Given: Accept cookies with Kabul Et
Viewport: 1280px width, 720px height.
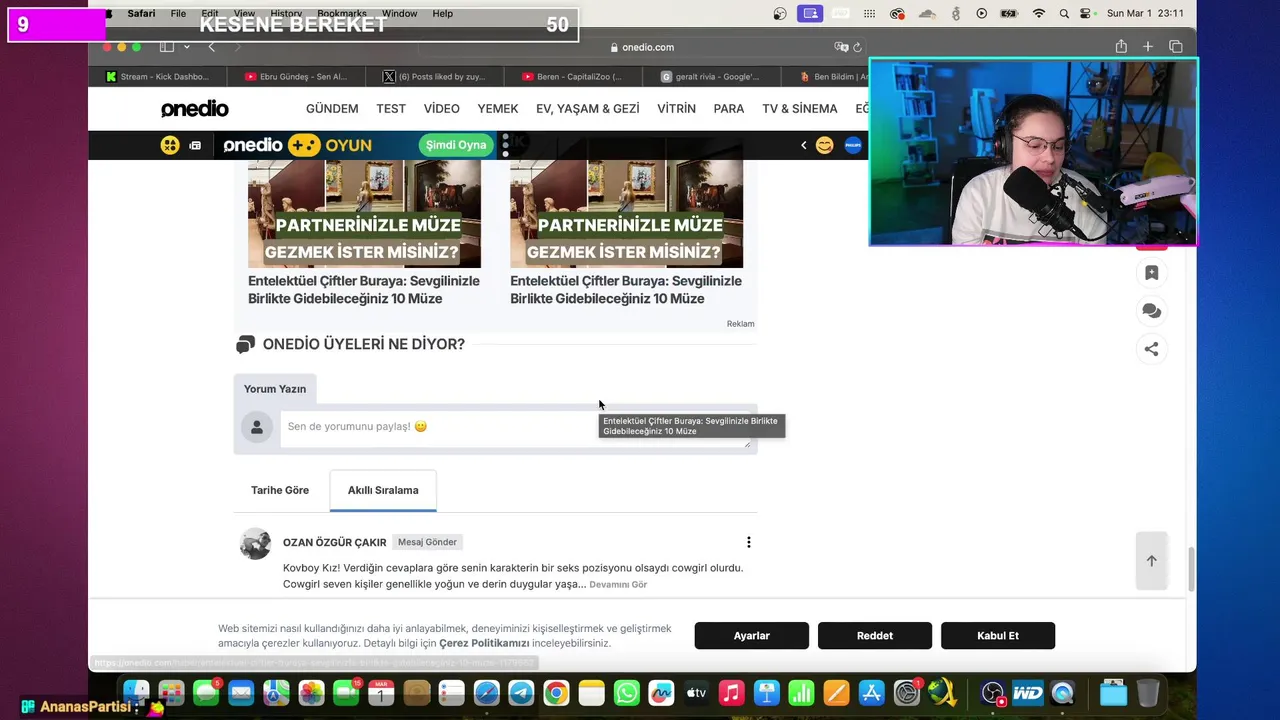Looking at the screenshot, I should pyautogui.click(x=998, y=636).
